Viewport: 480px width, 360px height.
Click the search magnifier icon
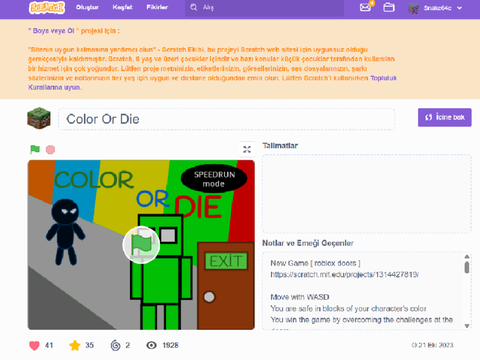click(x=194, y=7)
